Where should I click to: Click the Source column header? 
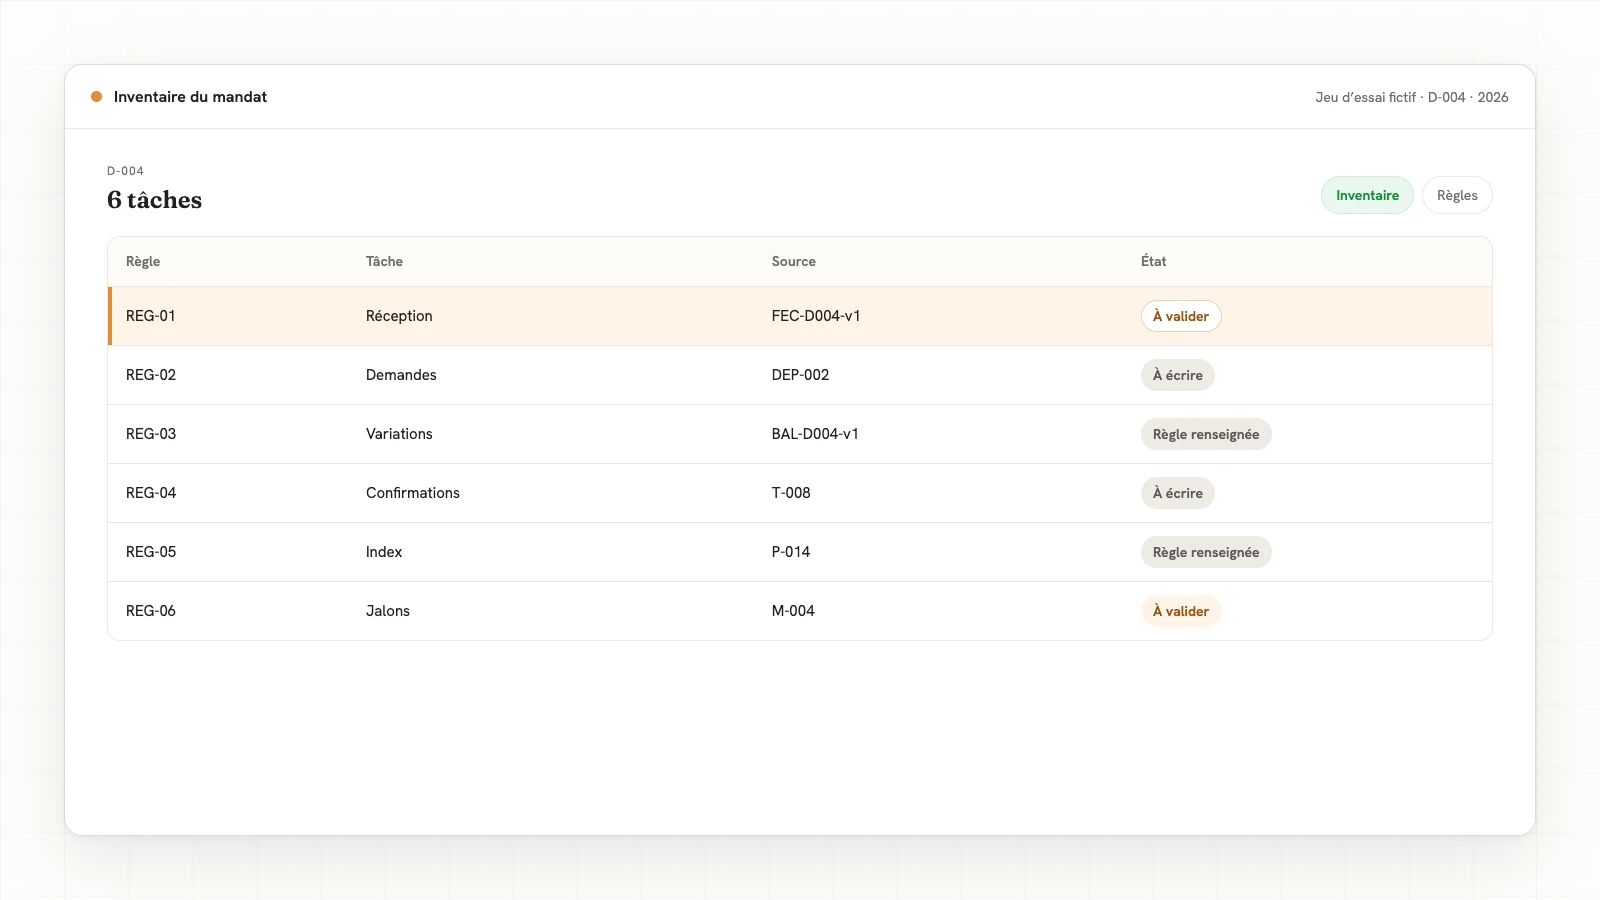(793, 261)
